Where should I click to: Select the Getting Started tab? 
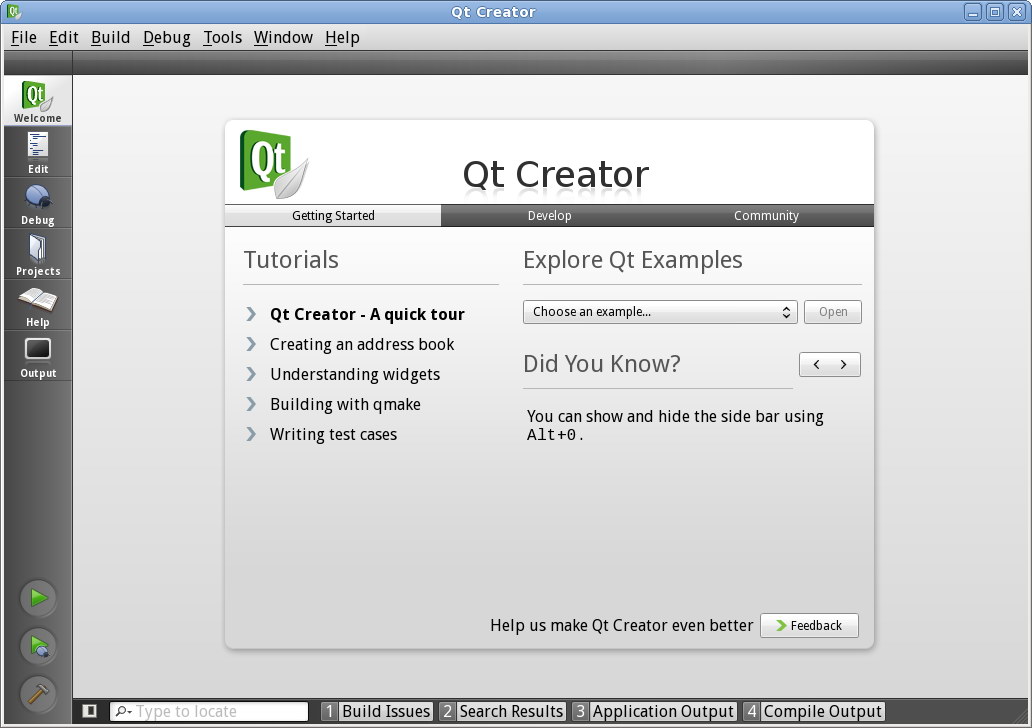pyautogui.click(x=333, y=216)
